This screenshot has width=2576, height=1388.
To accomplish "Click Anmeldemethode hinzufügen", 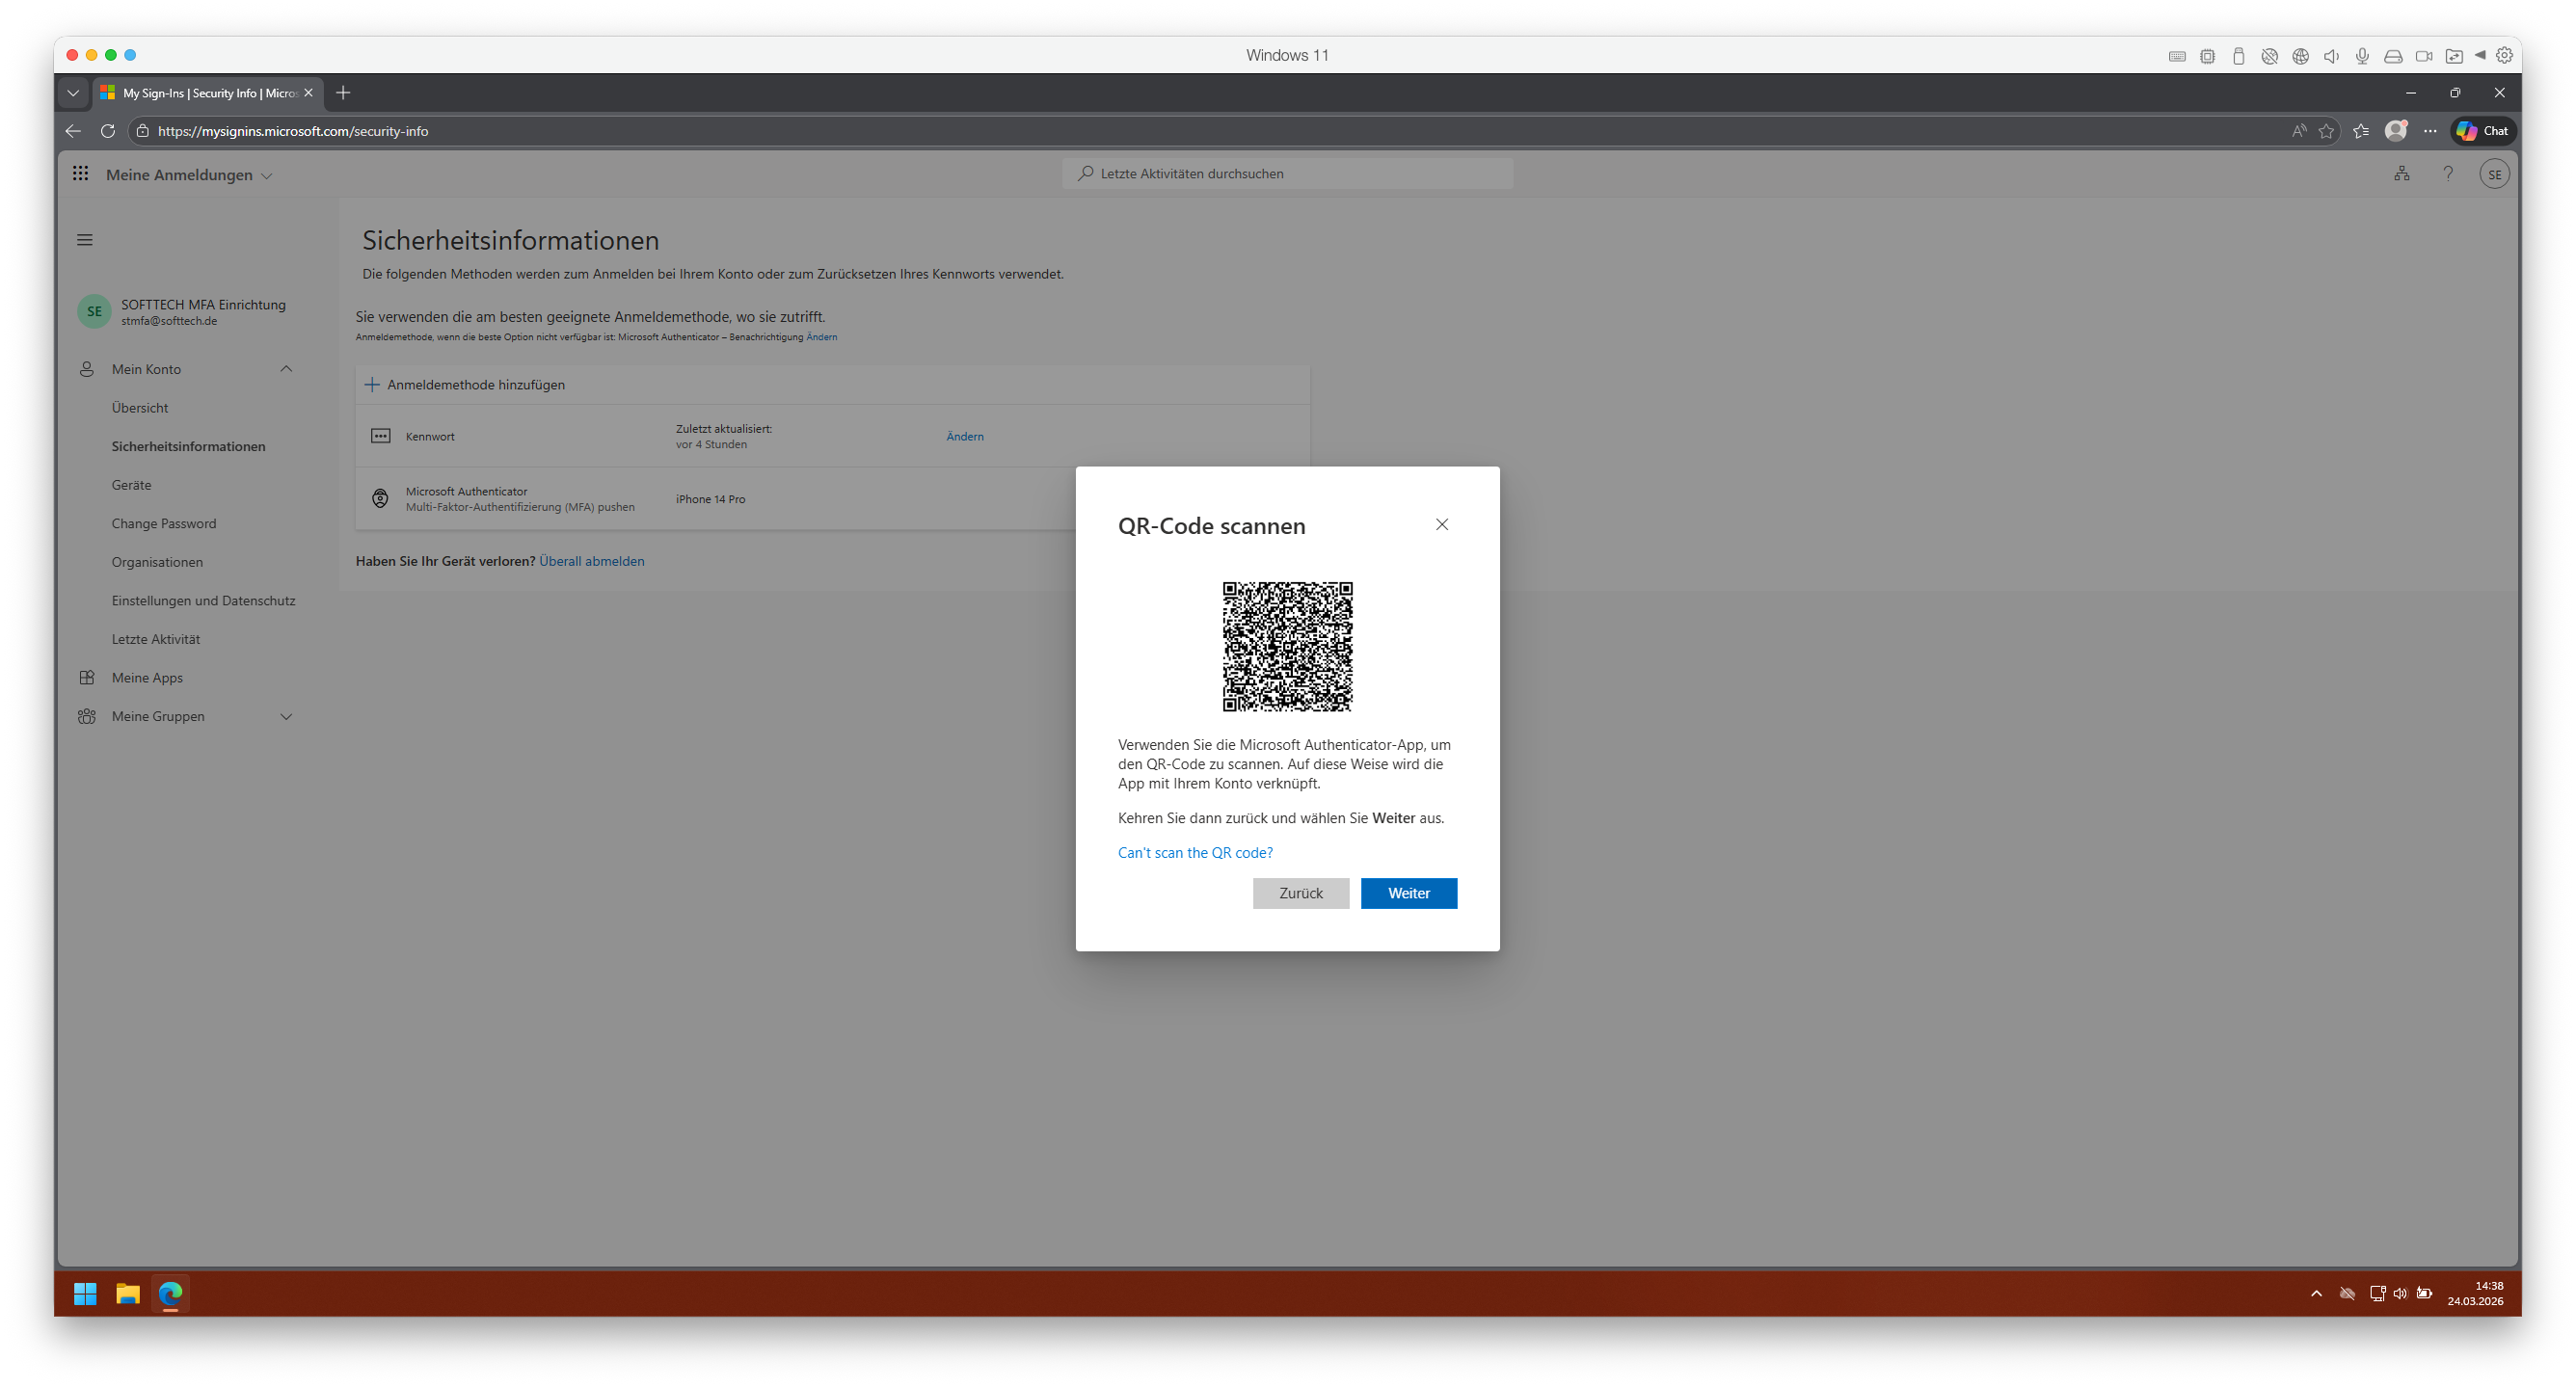I will coord(465,385).
